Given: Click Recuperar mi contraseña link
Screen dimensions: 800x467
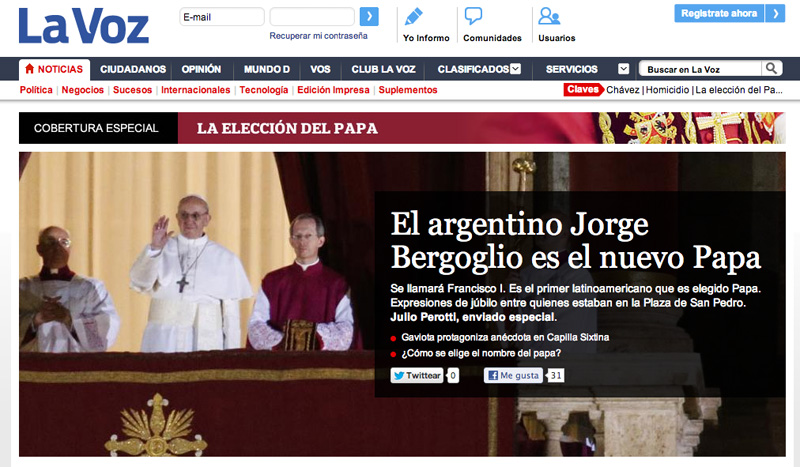Looking at the screenshot, I should coord(318,36).
